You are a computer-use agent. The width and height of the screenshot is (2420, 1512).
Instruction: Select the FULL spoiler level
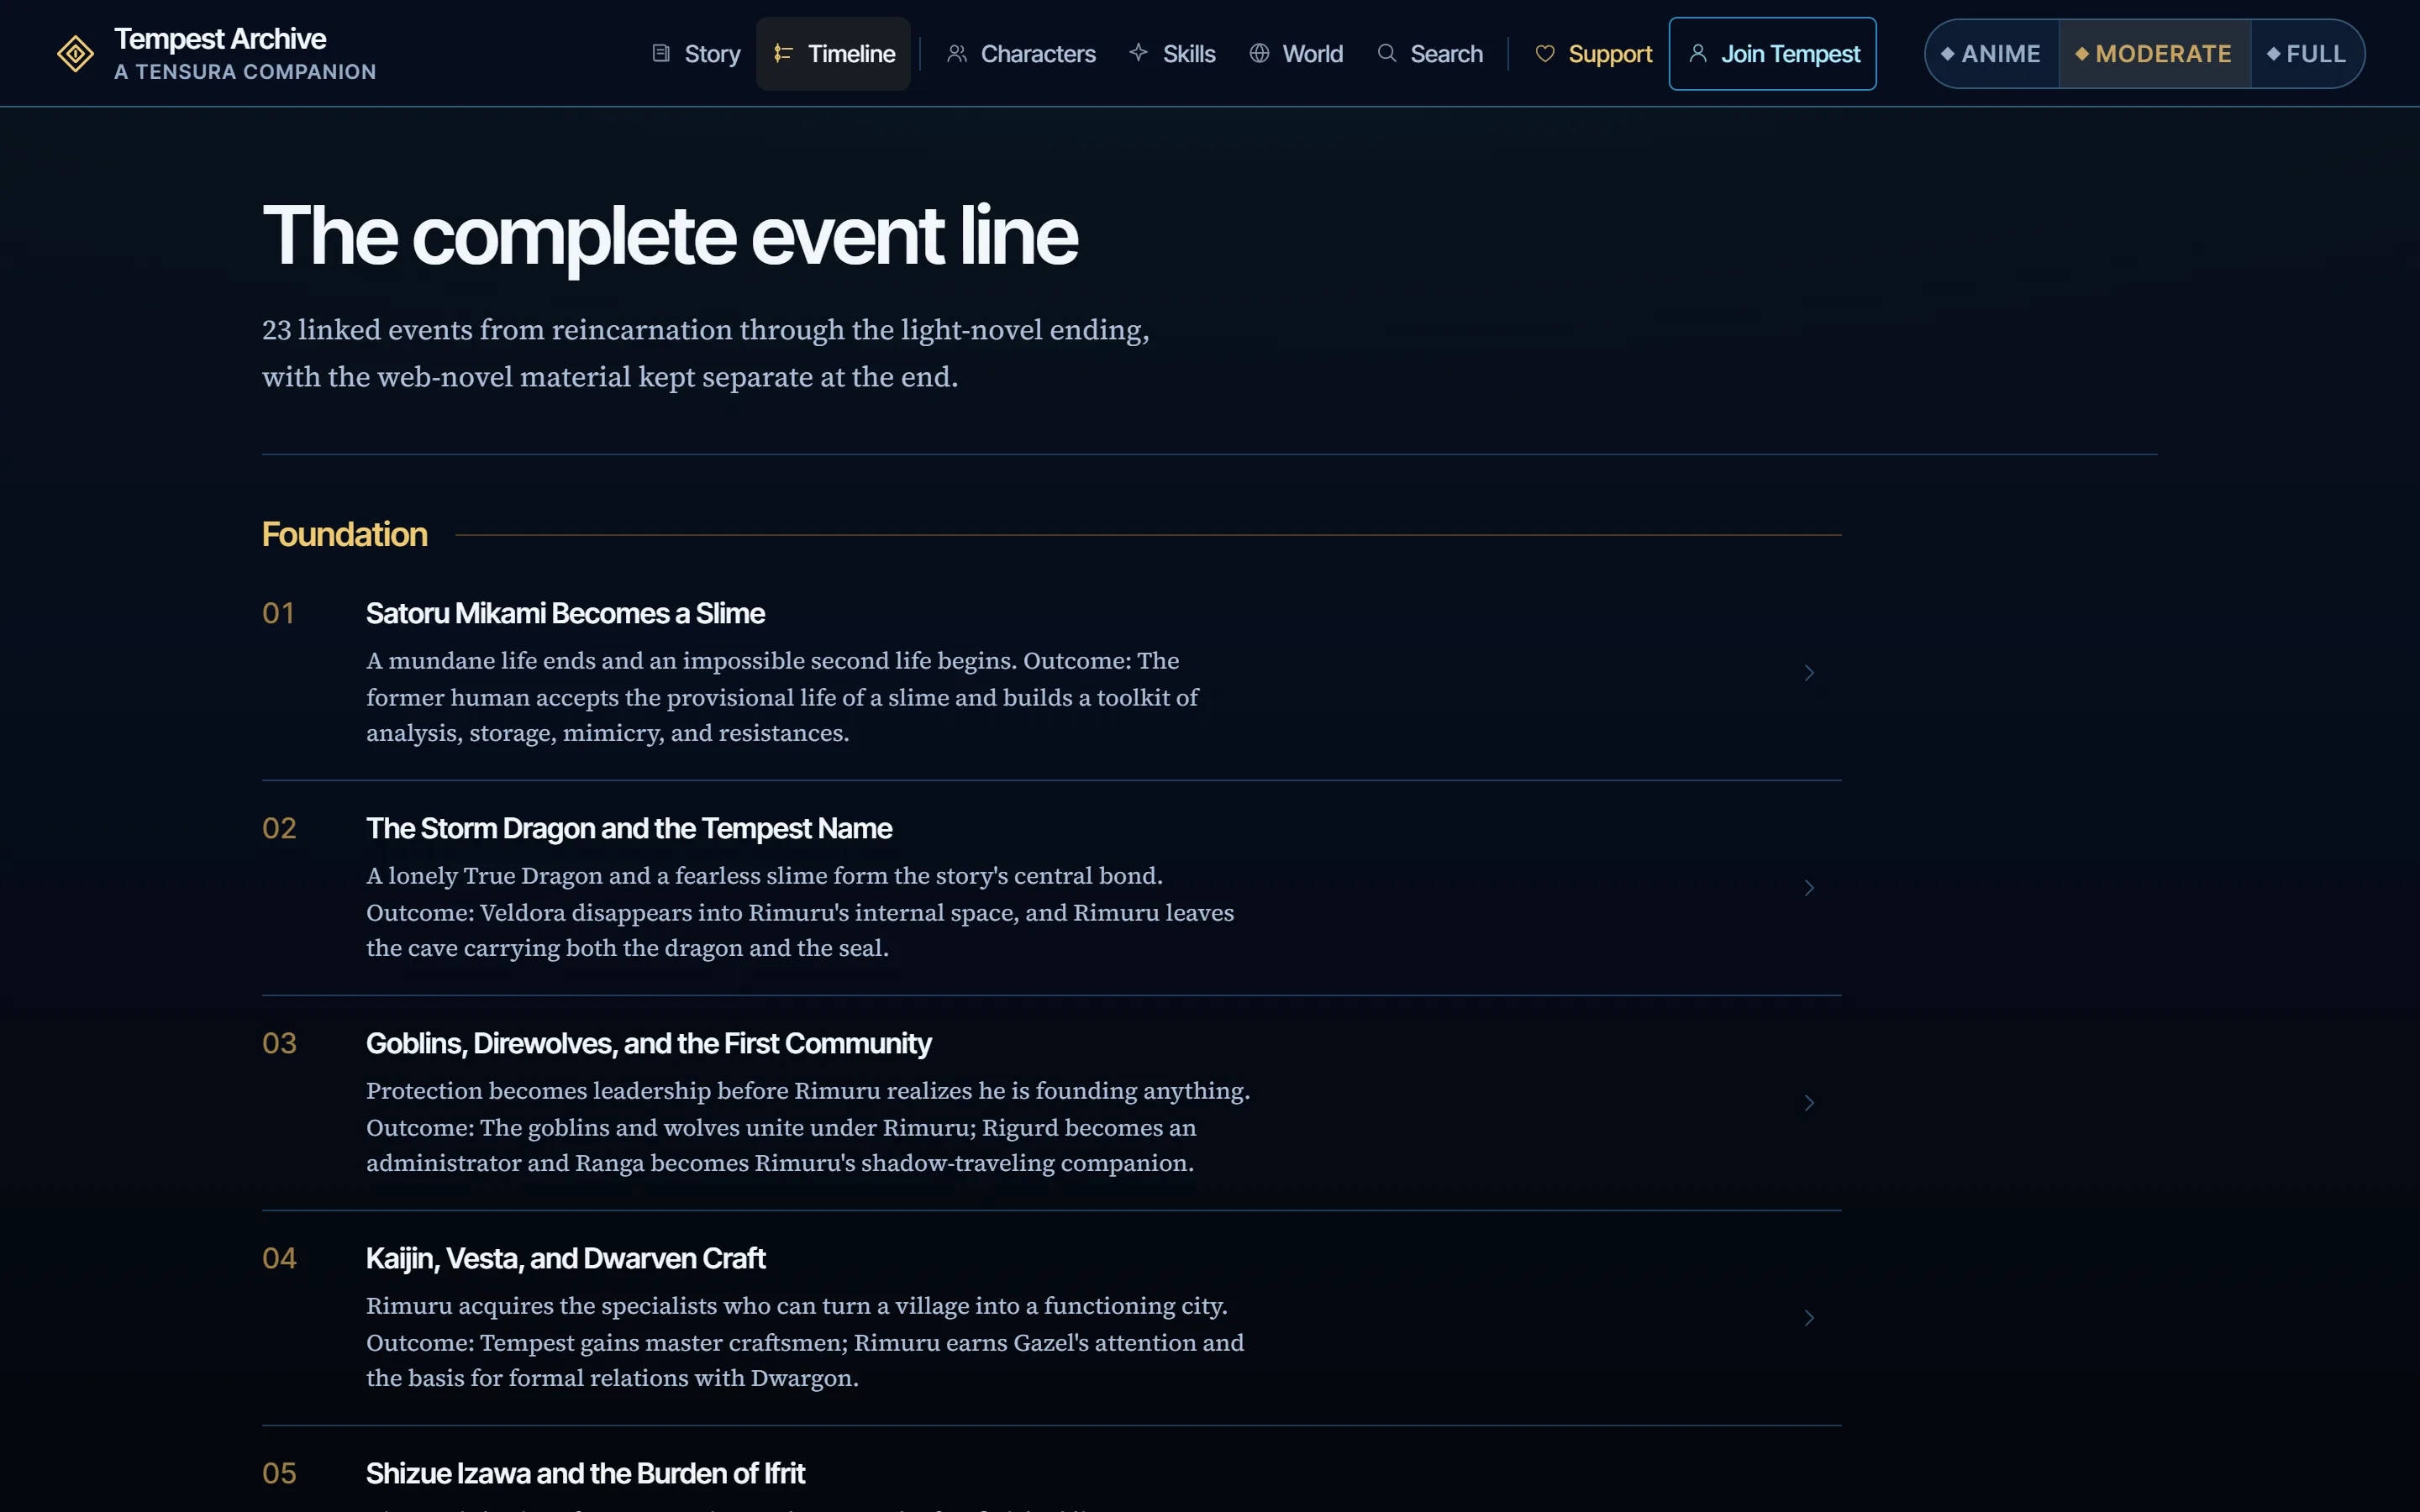(2307, 54)
